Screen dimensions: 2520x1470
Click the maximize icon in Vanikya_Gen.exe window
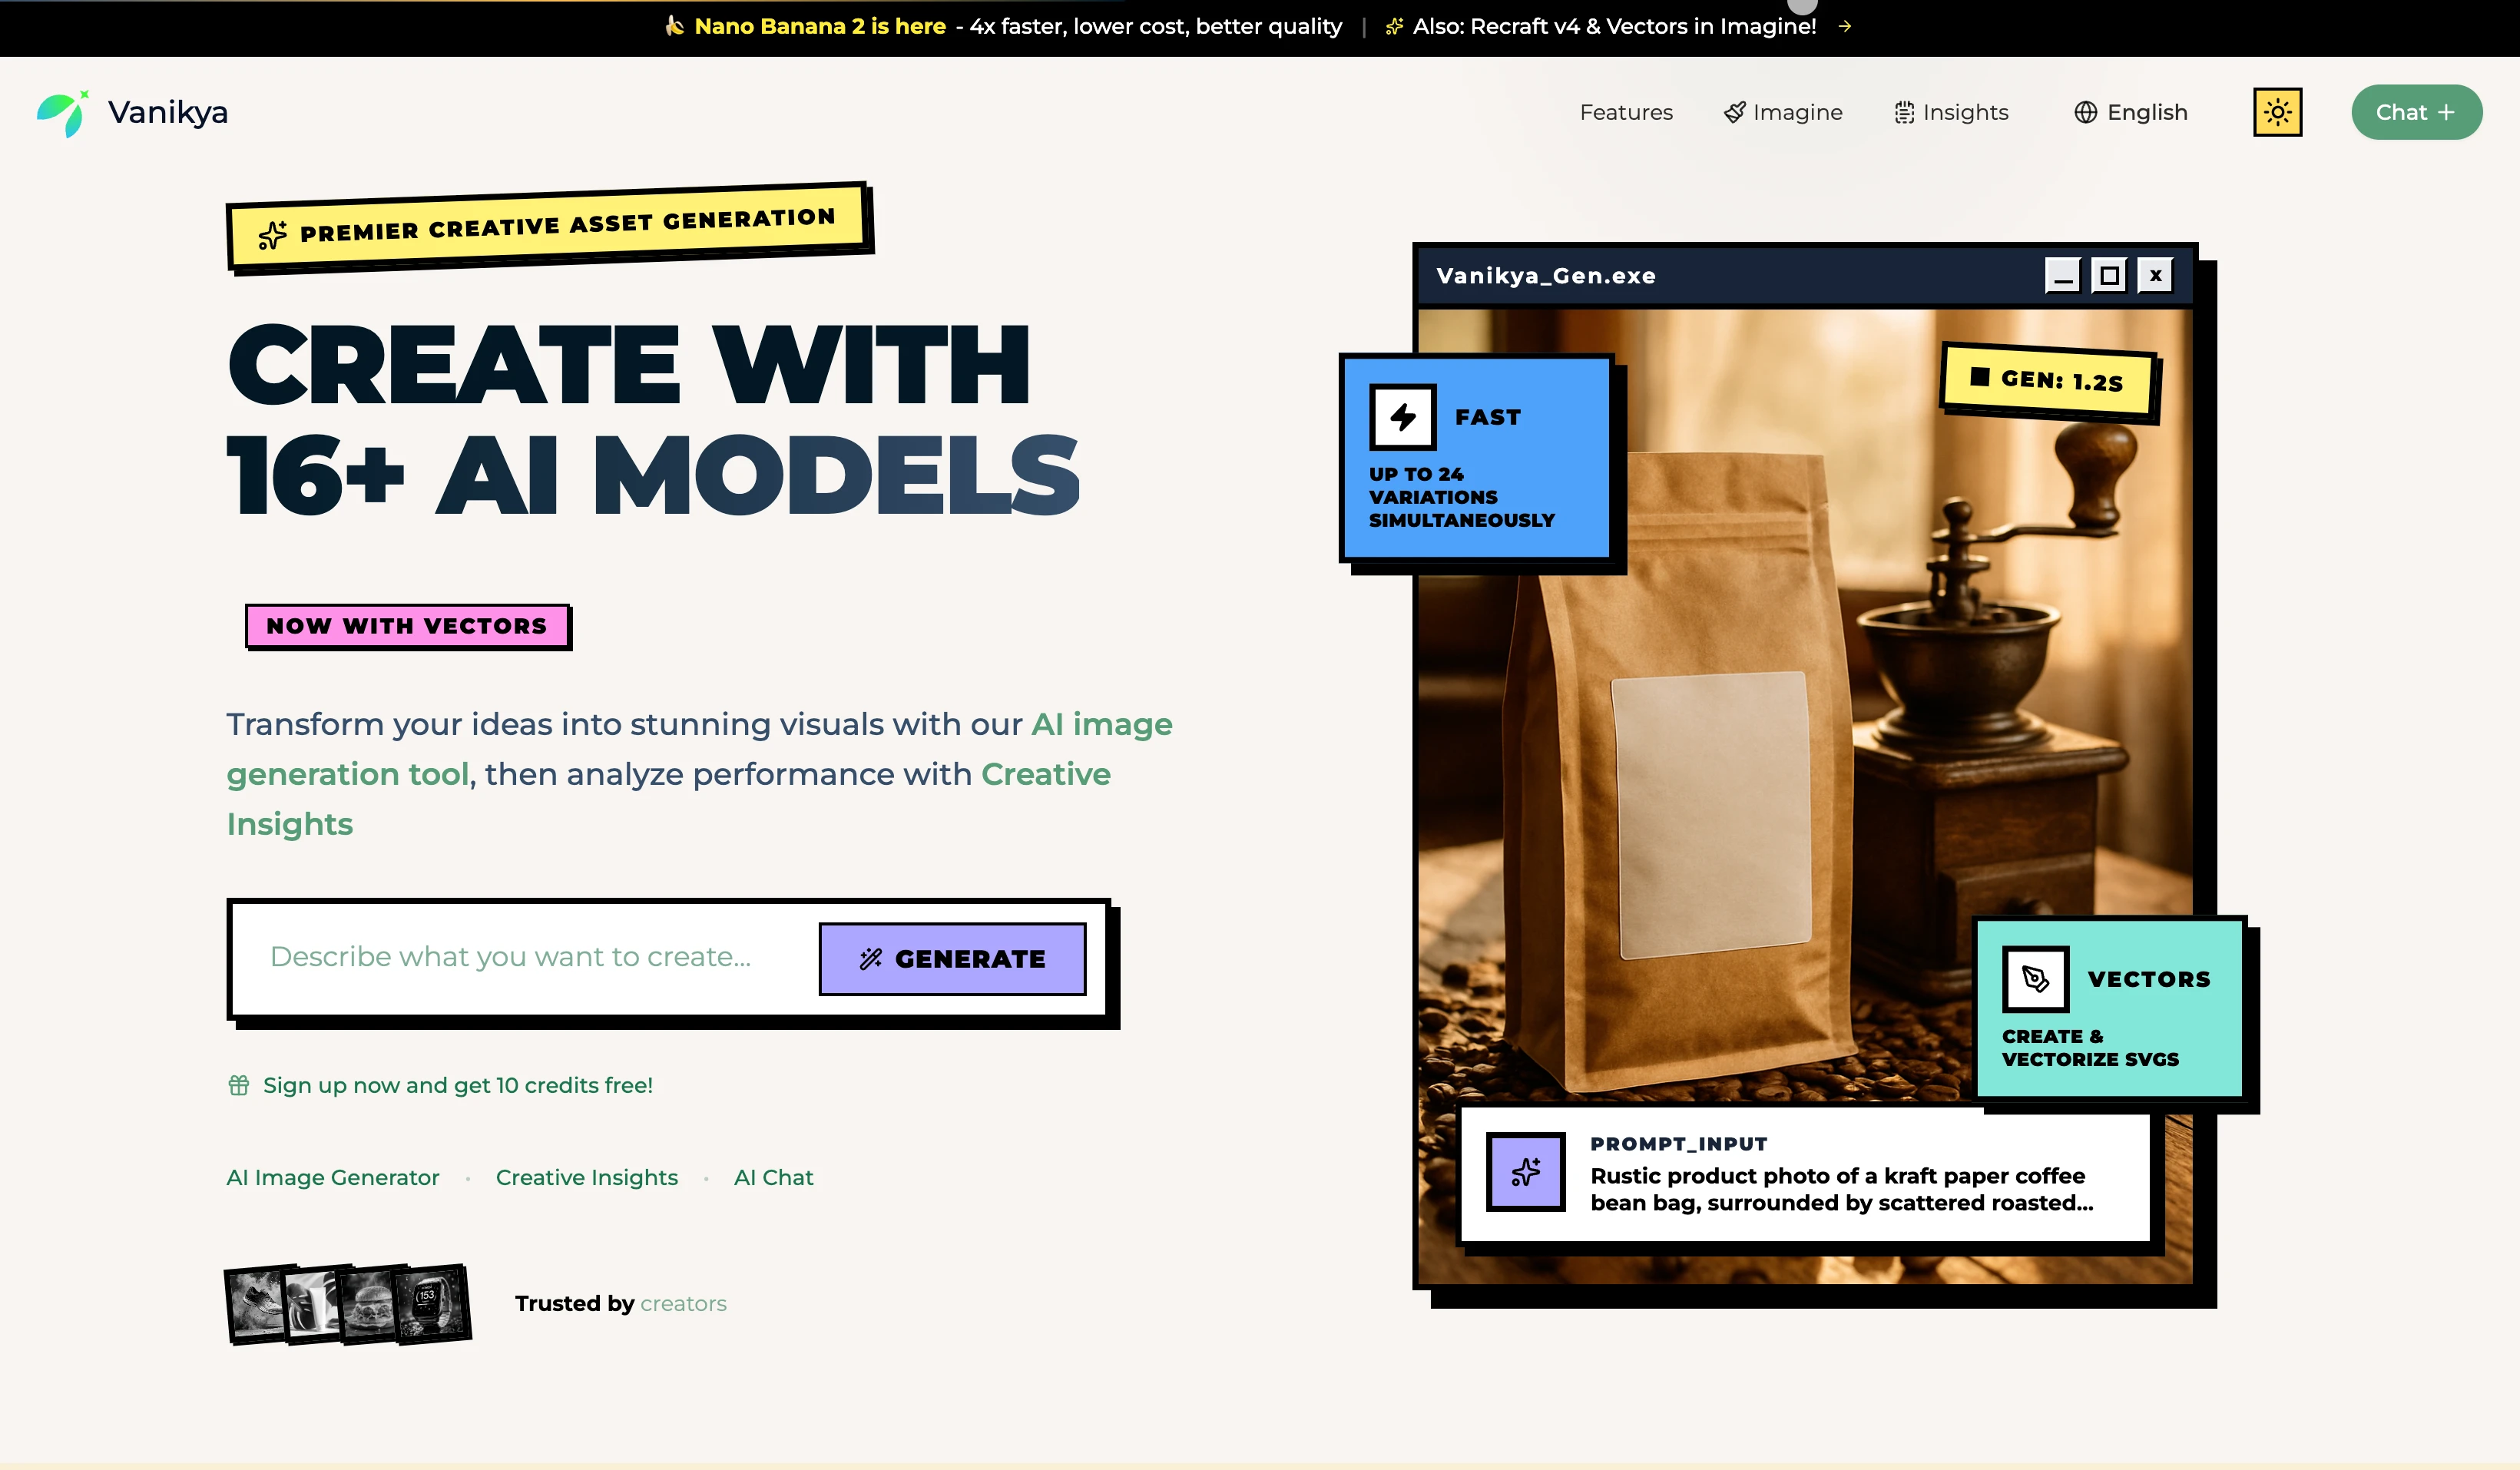click(2109, 275)
